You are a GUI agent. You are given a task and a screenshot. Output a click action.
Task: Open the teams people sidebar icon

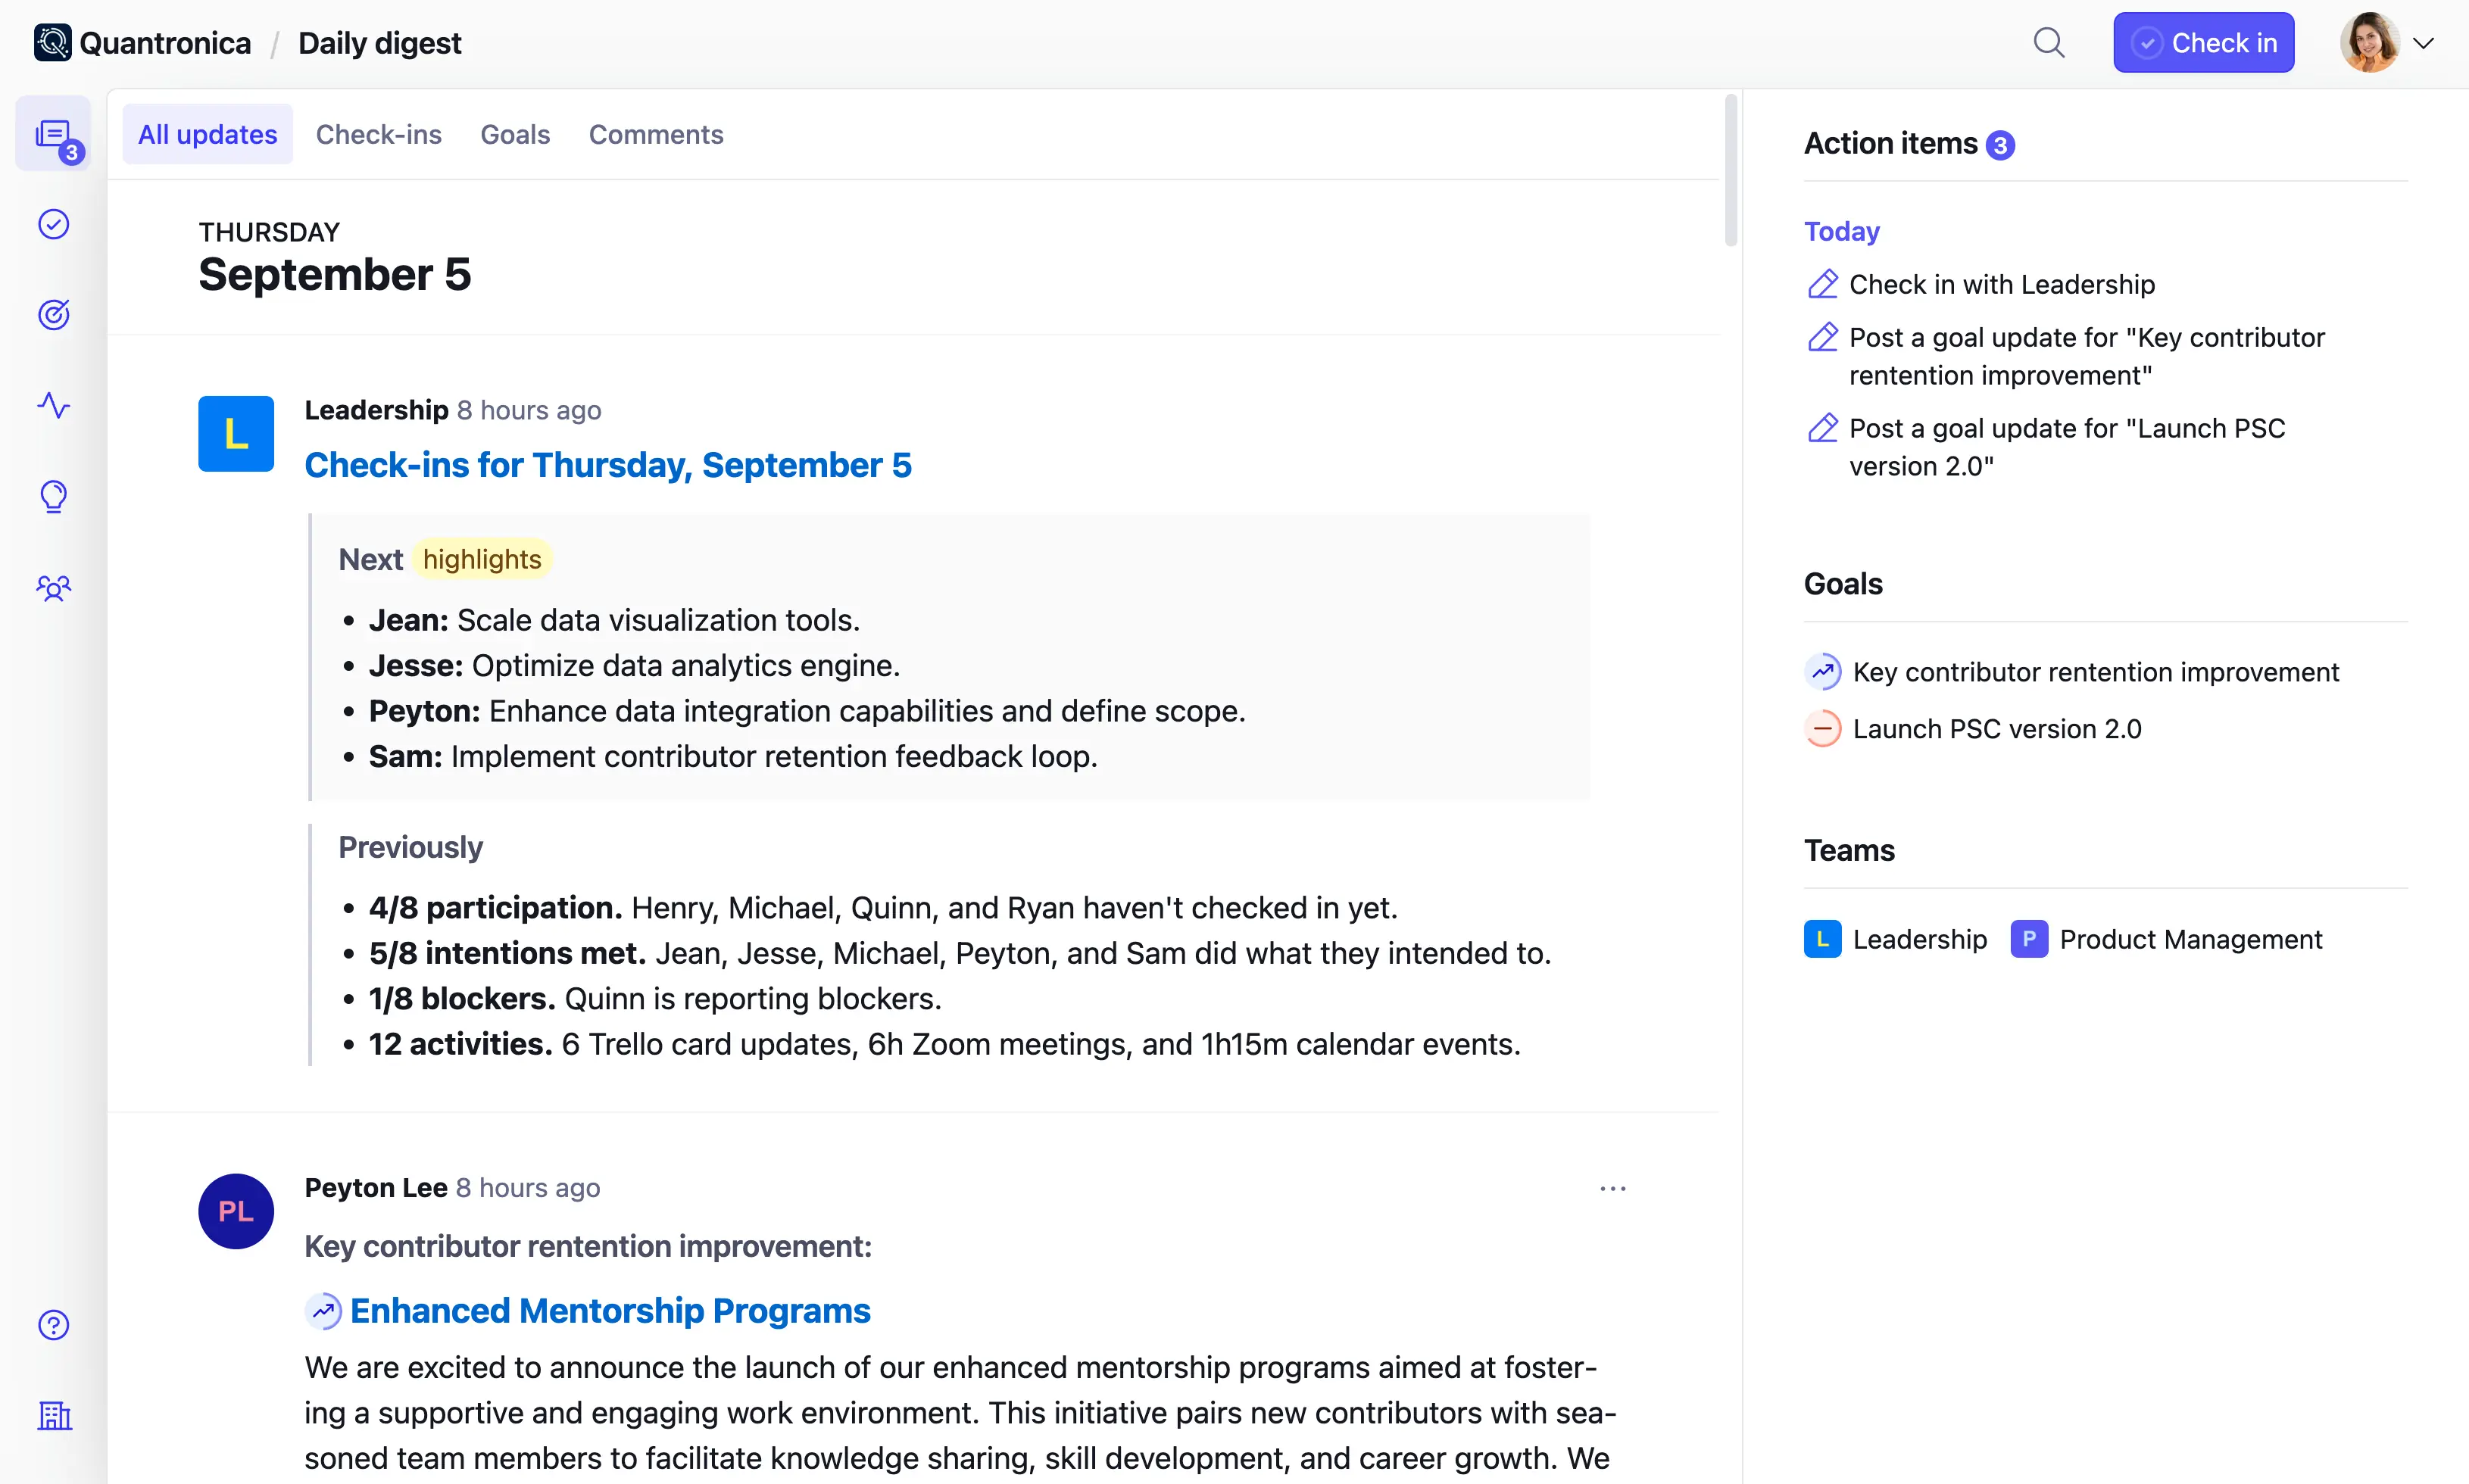pos(53,587)
